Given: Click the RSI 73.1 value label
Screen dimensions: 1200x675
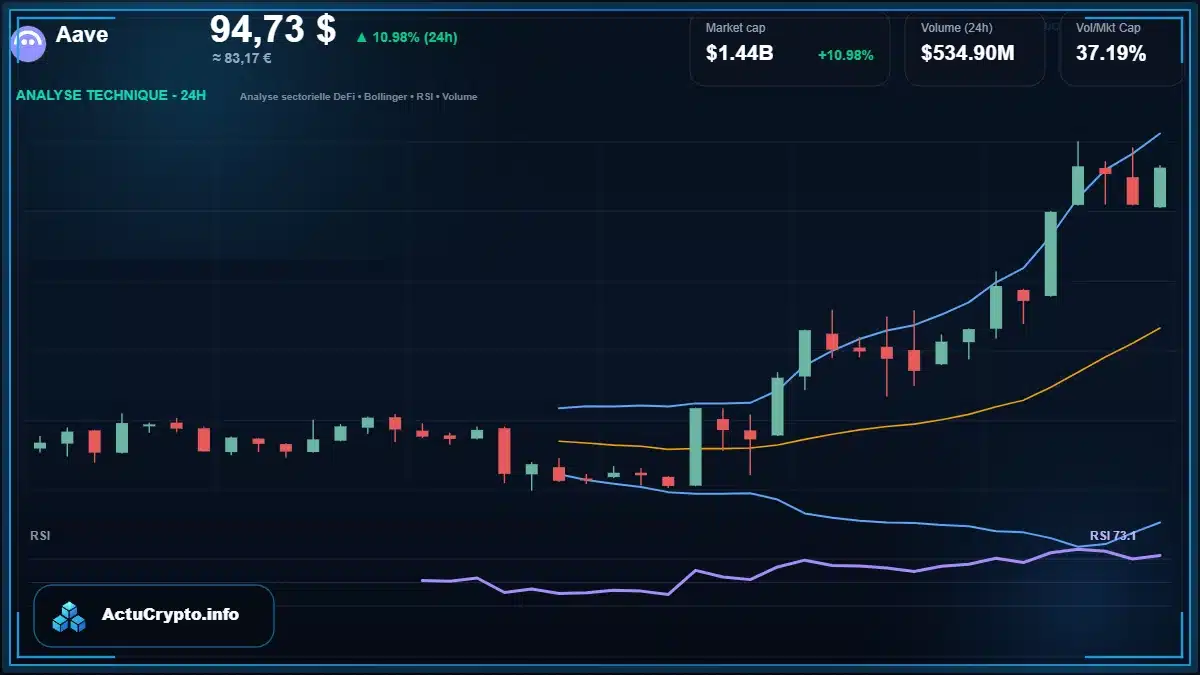Looking at the screenshot, I should tap(1113, 536).
